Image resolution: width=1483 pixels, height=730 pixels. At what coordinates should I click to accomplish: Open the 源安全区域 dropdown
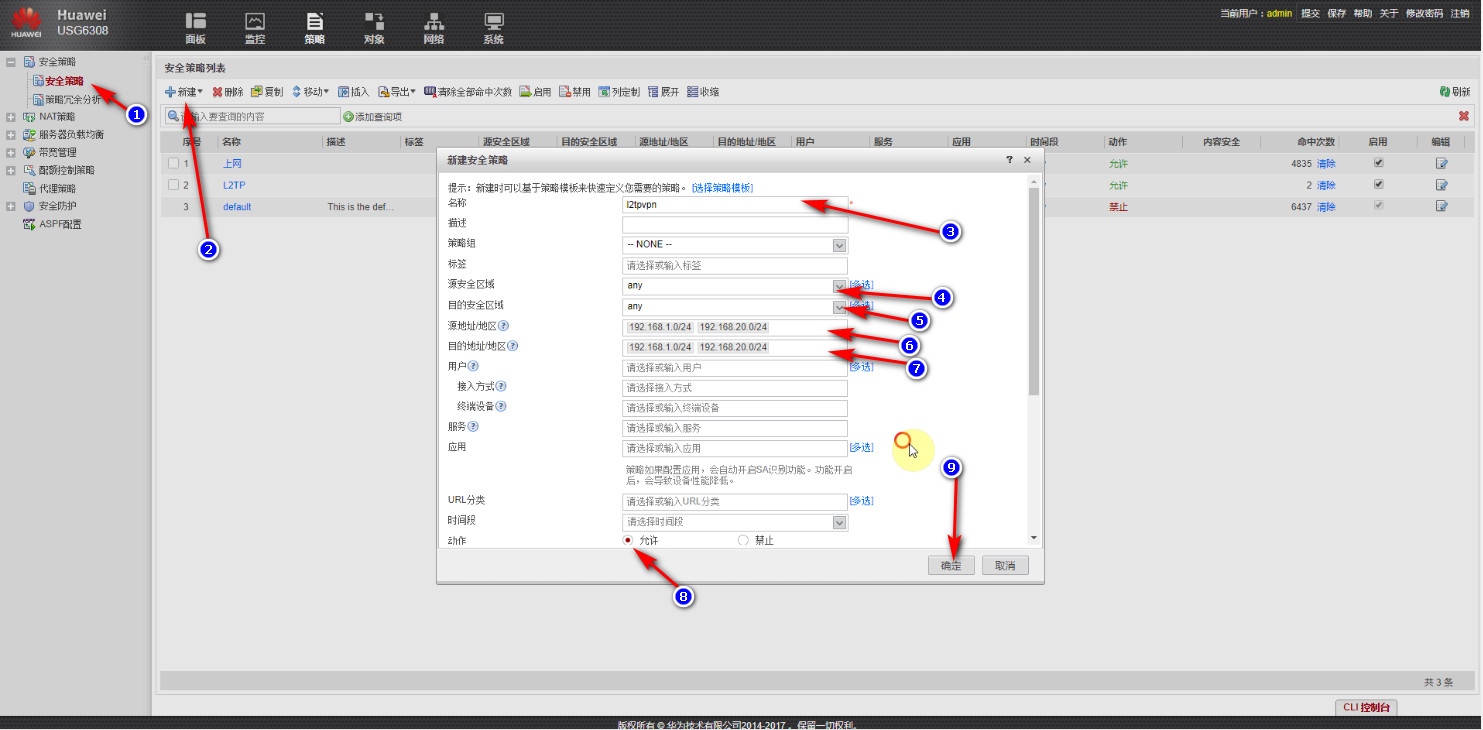click(x=839, y=286)
